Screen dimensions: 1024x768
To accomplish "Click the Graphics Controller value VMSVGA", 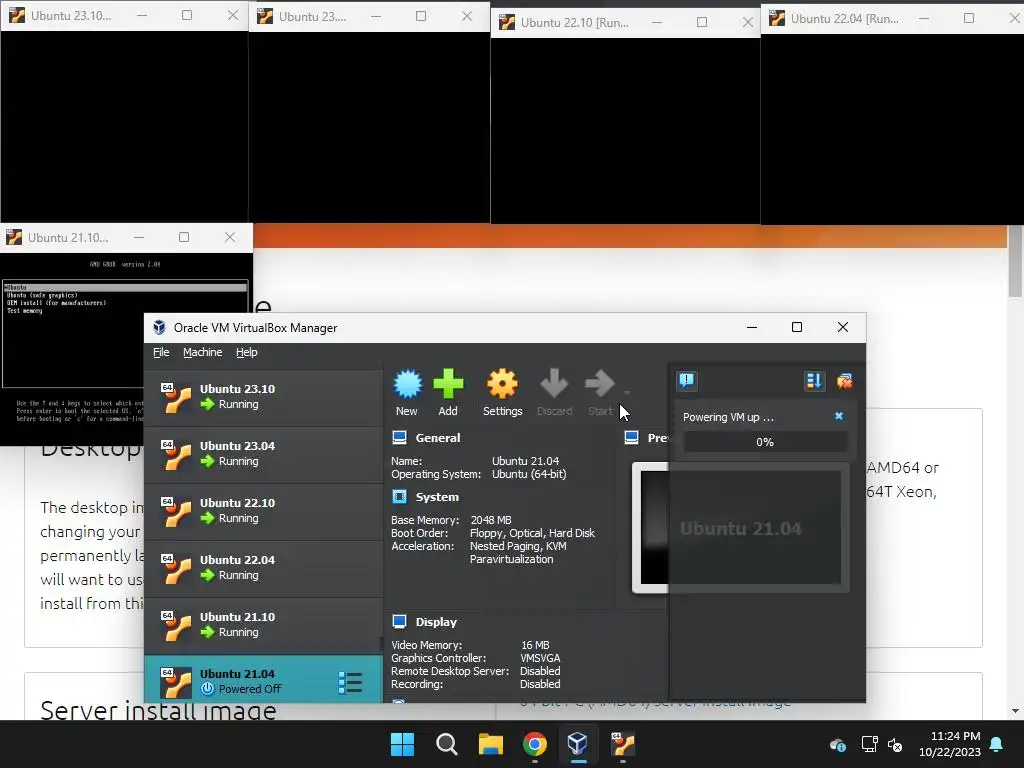I will (540, 658).
